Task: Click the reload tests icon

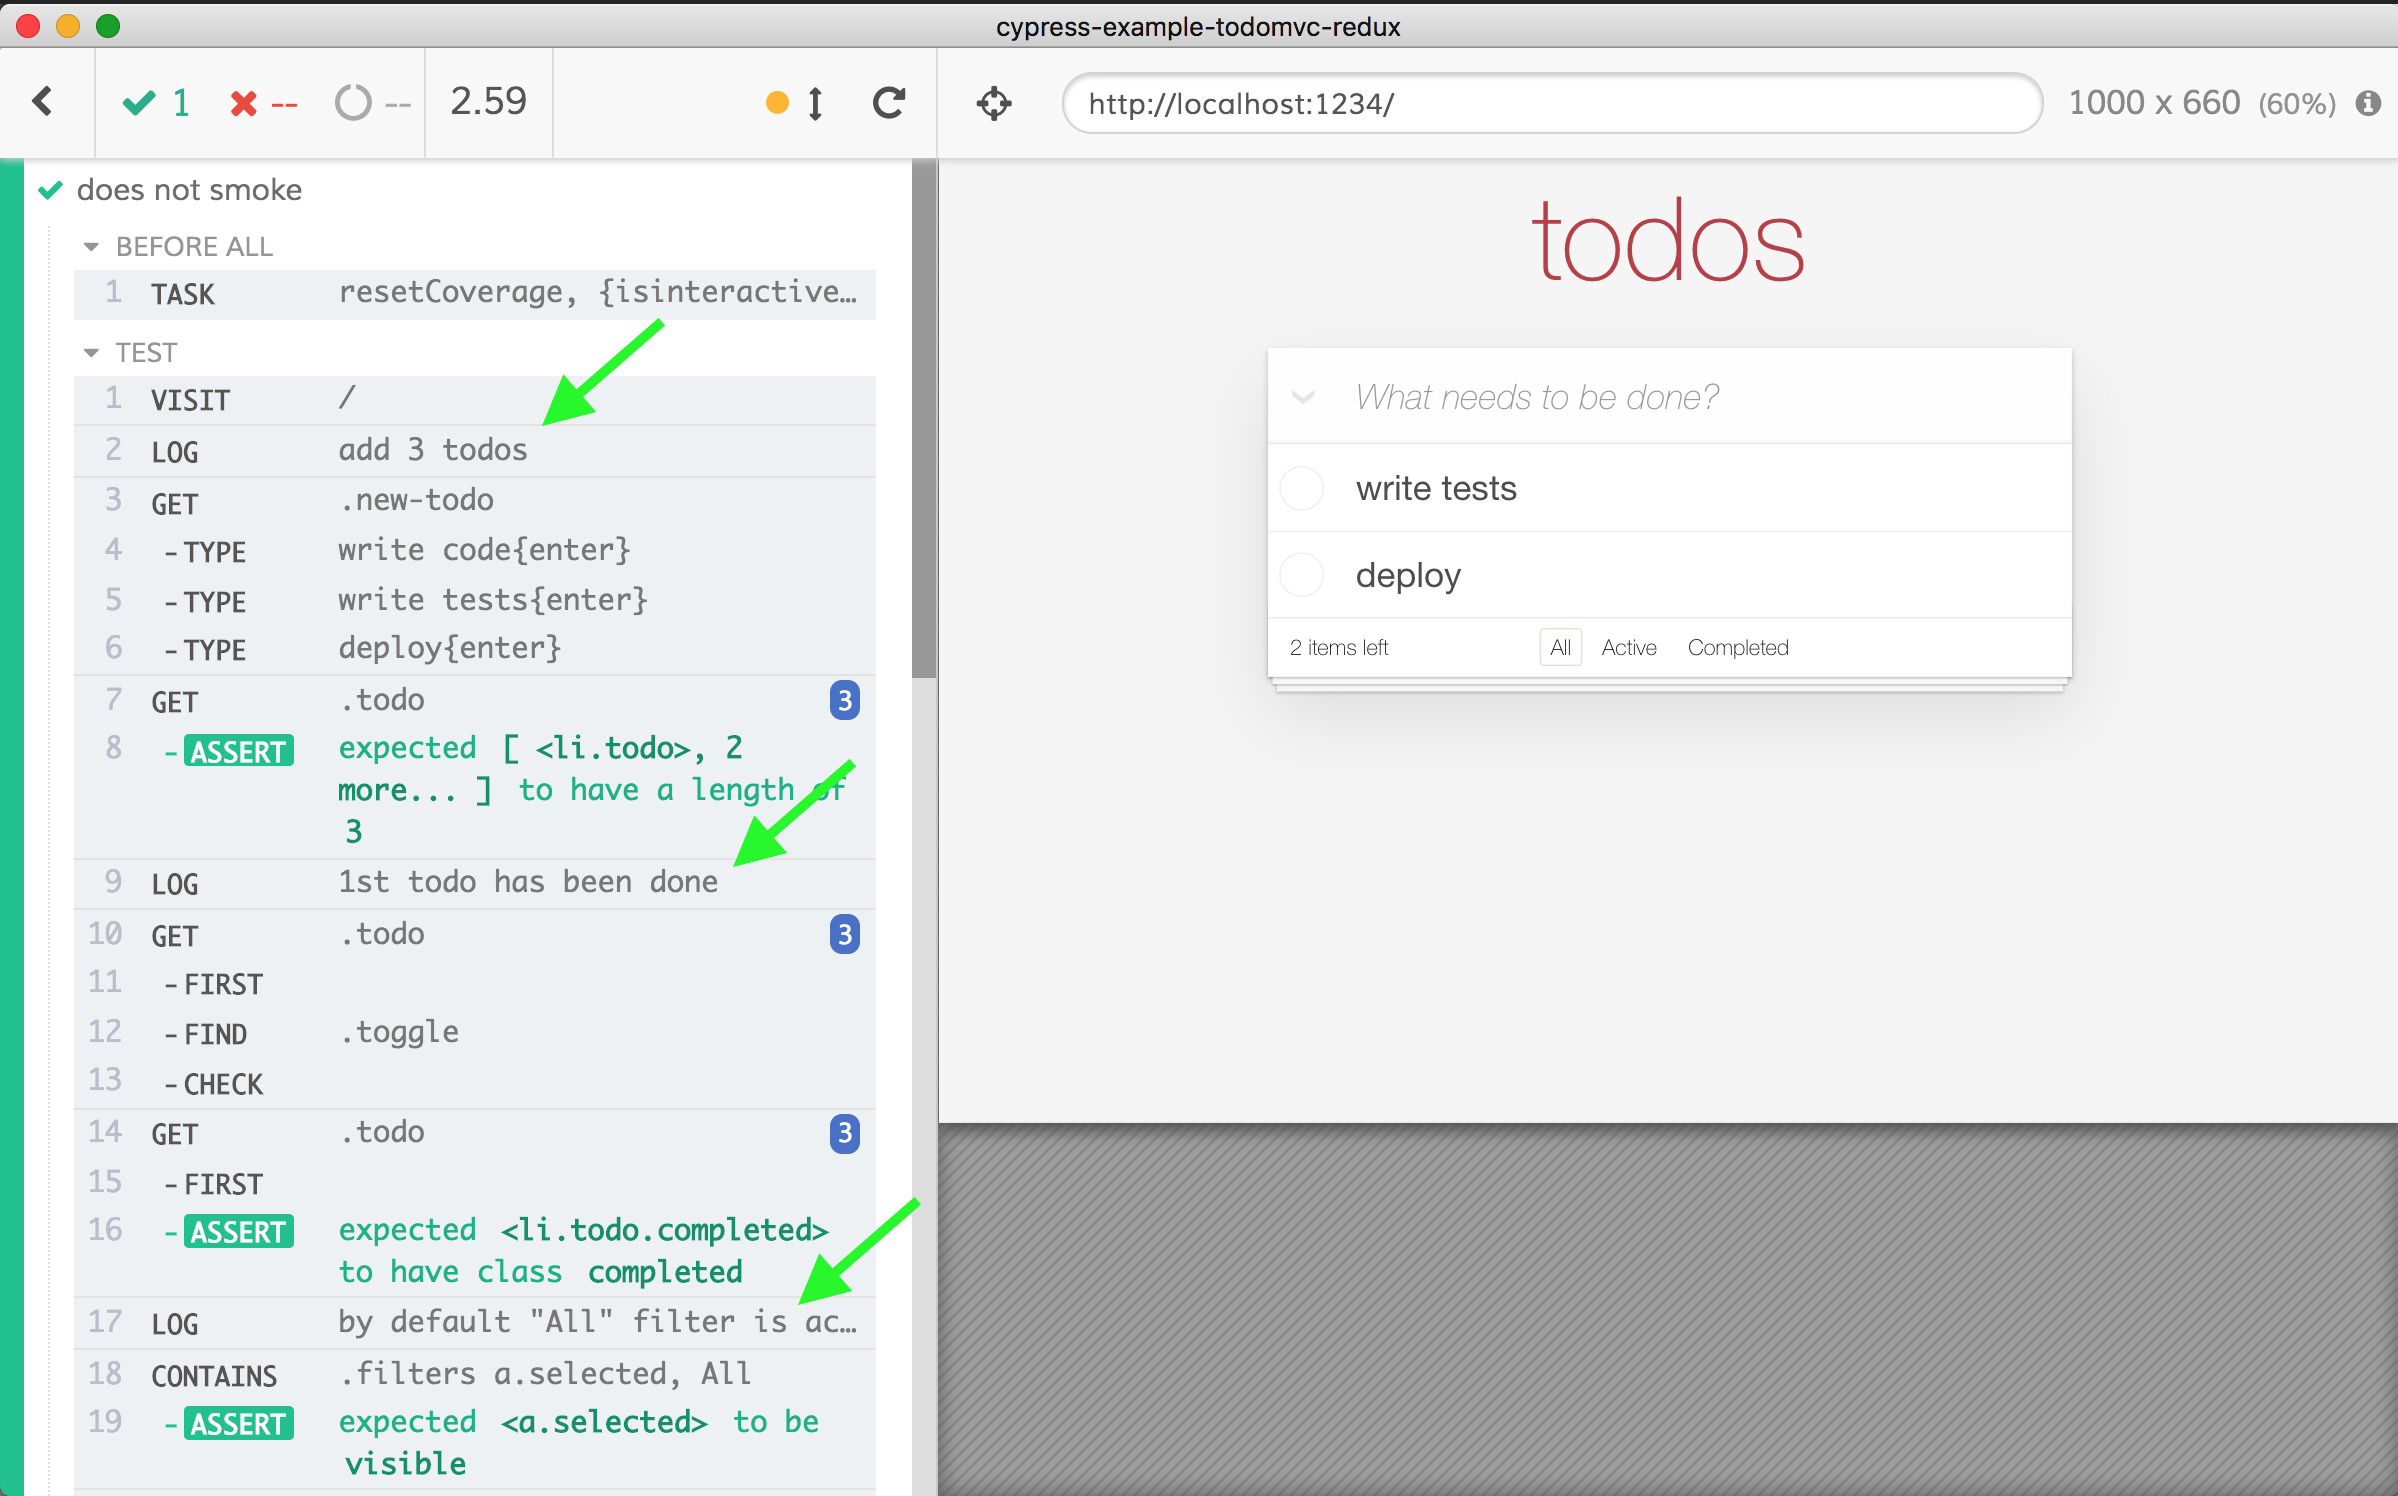Action: click(888, 103)
